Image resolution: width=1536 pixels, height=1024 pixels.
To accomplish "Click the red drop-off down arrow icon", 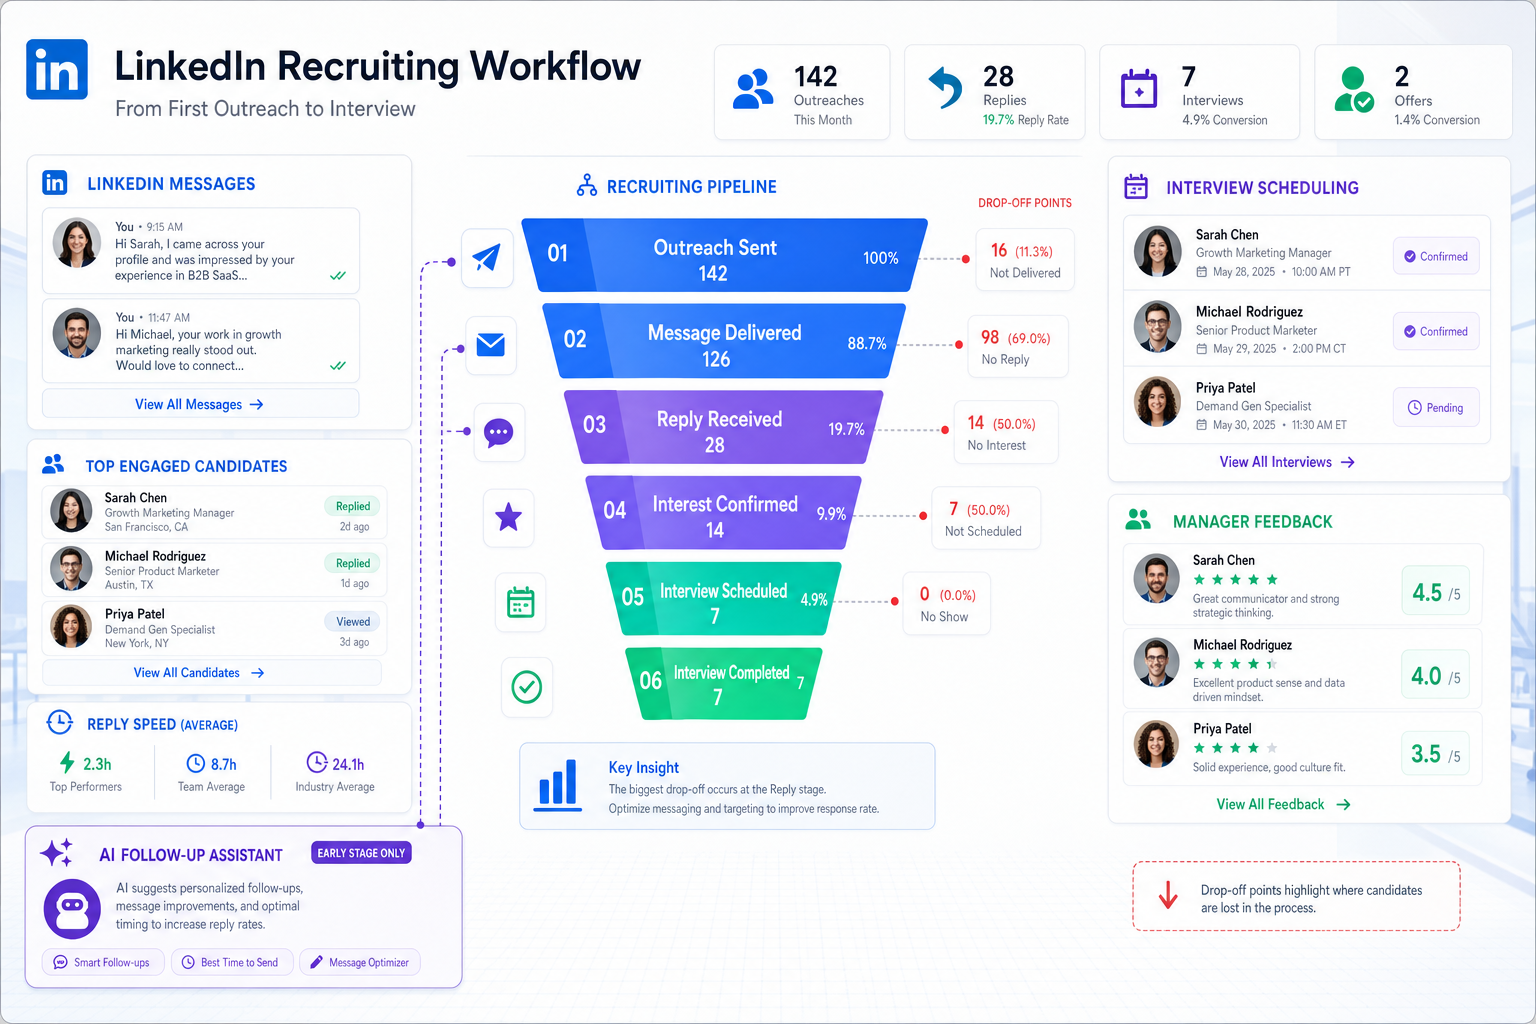I will 1168,894.
